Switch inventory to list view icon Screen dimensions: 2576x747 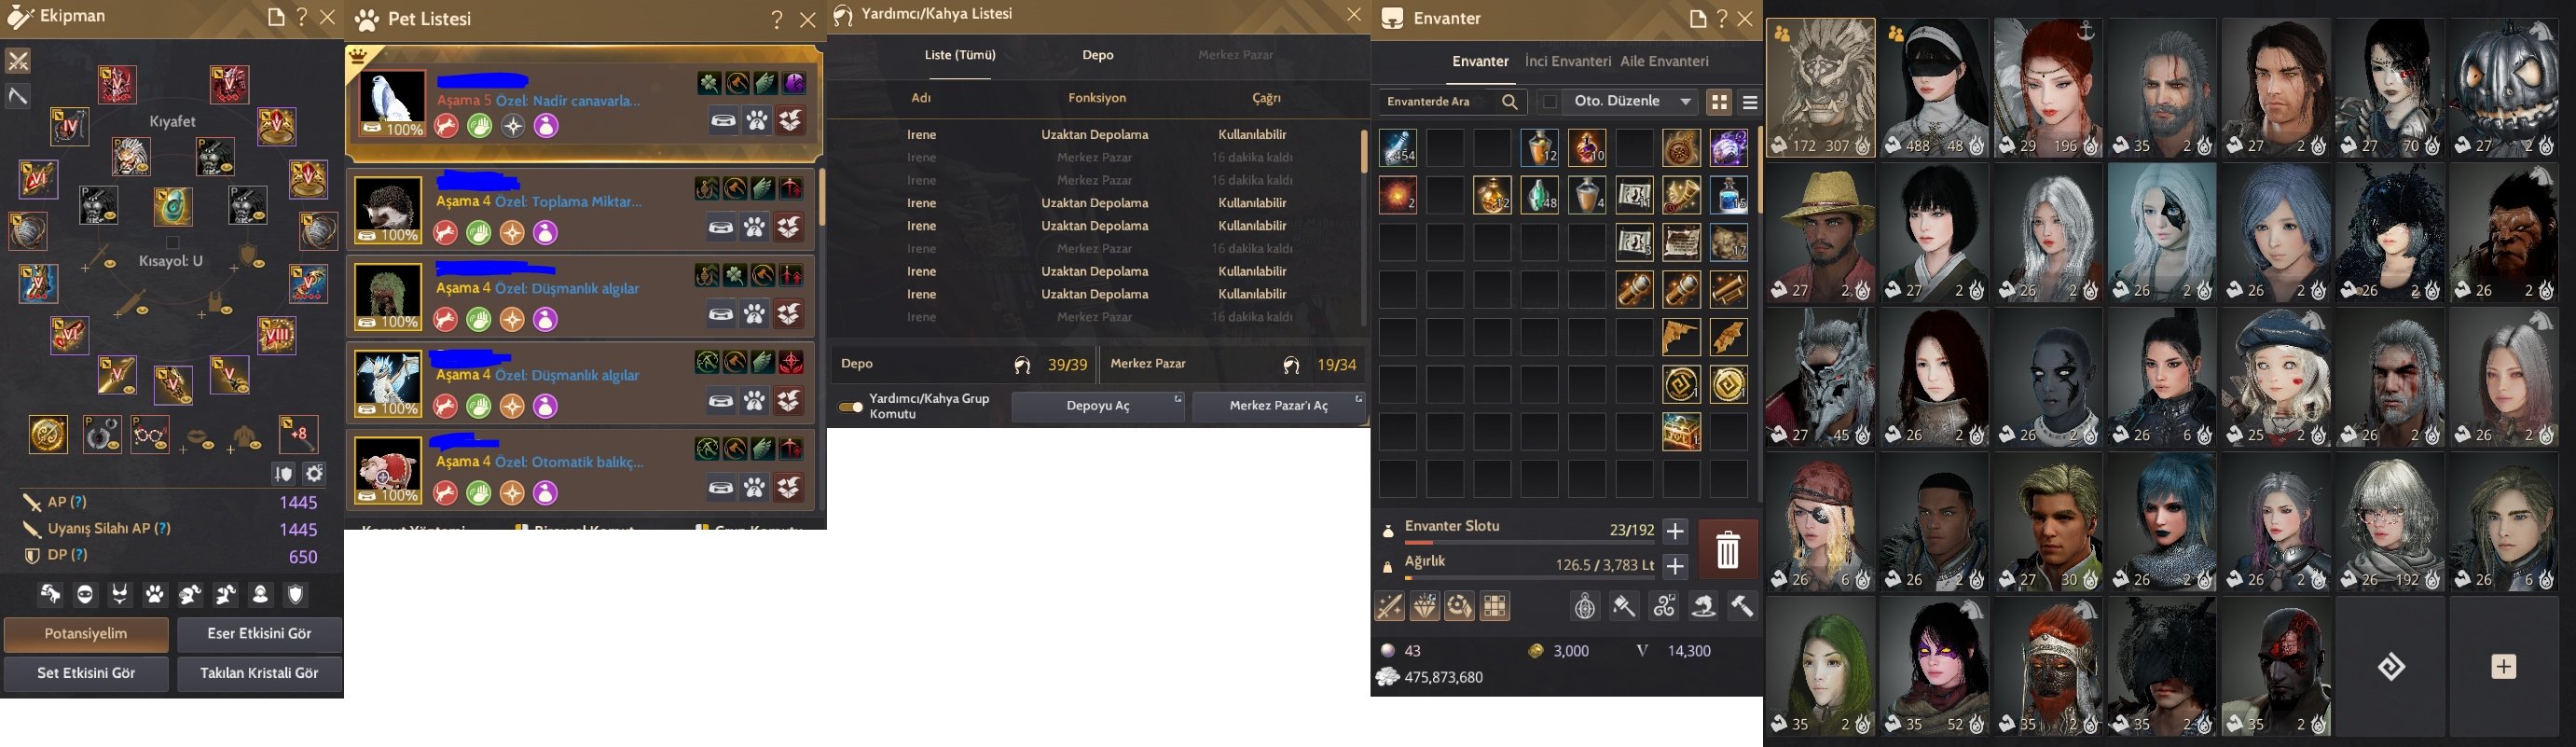pyautogui.click(x=1749, y=102)
